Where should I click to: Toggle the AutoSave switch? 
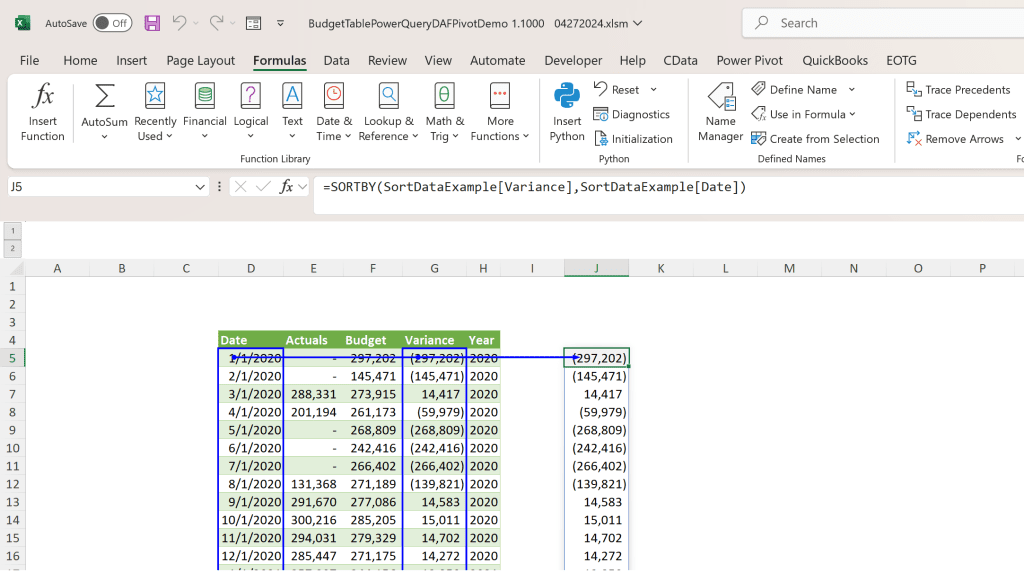click(x=112, y=24)
